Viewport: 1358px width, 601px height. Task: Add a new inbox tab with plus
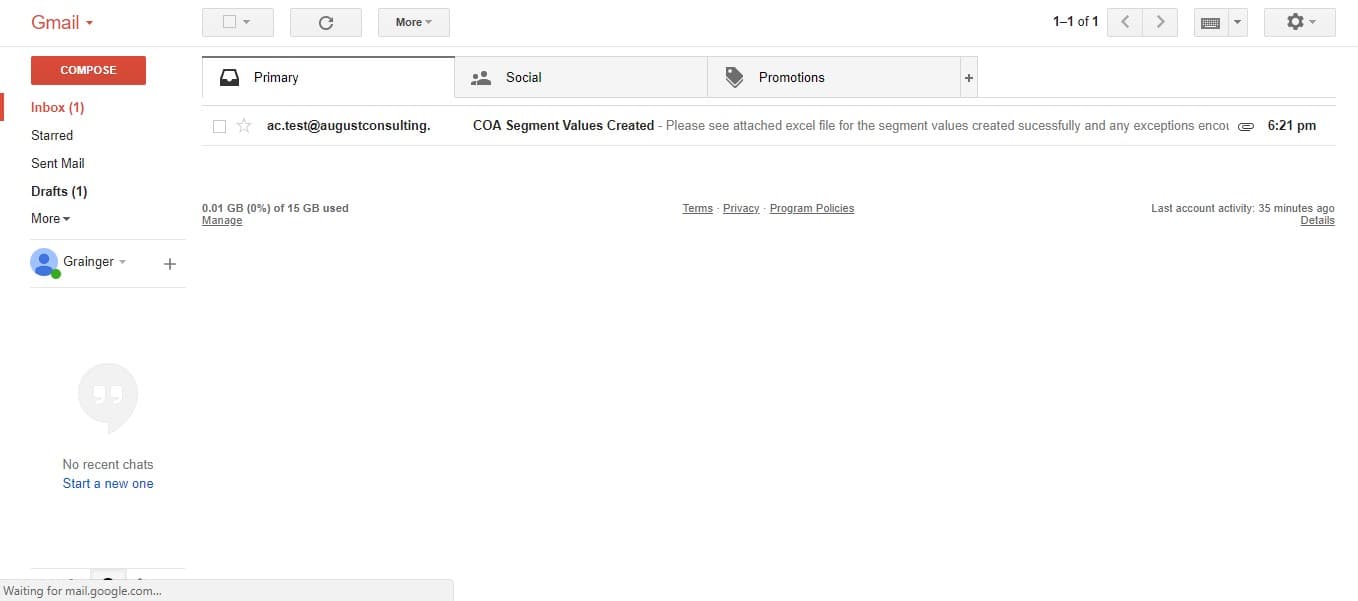[968, 77]
